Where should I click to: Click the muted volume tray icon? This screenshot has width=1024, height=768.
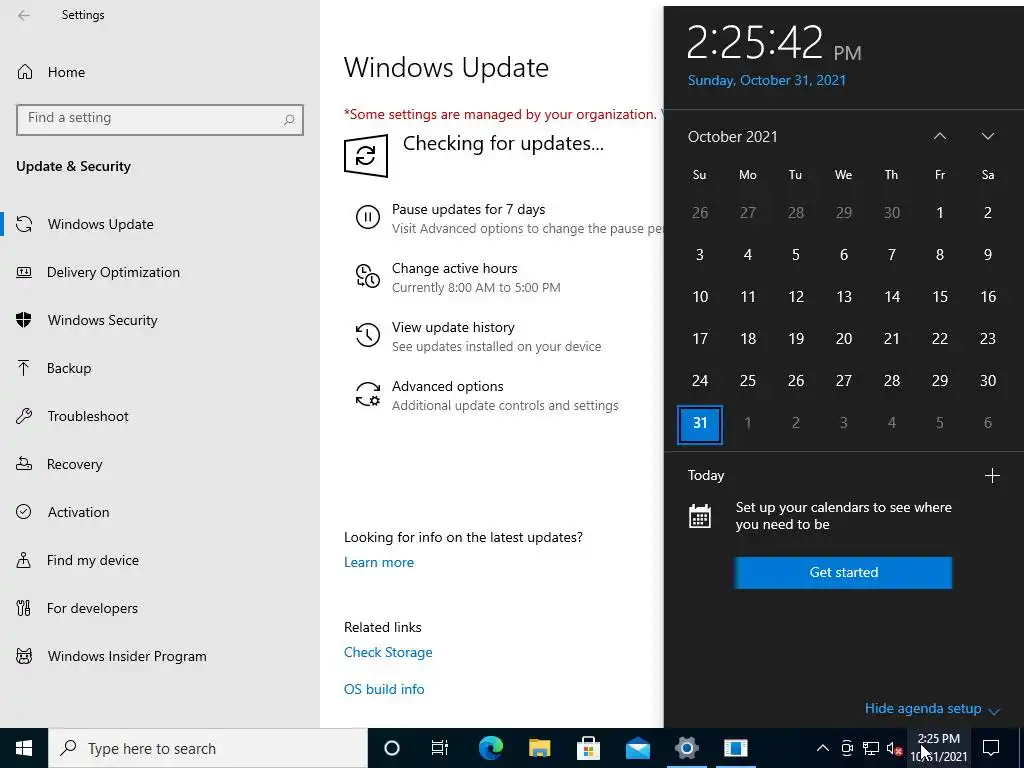(x=895, y=748)
